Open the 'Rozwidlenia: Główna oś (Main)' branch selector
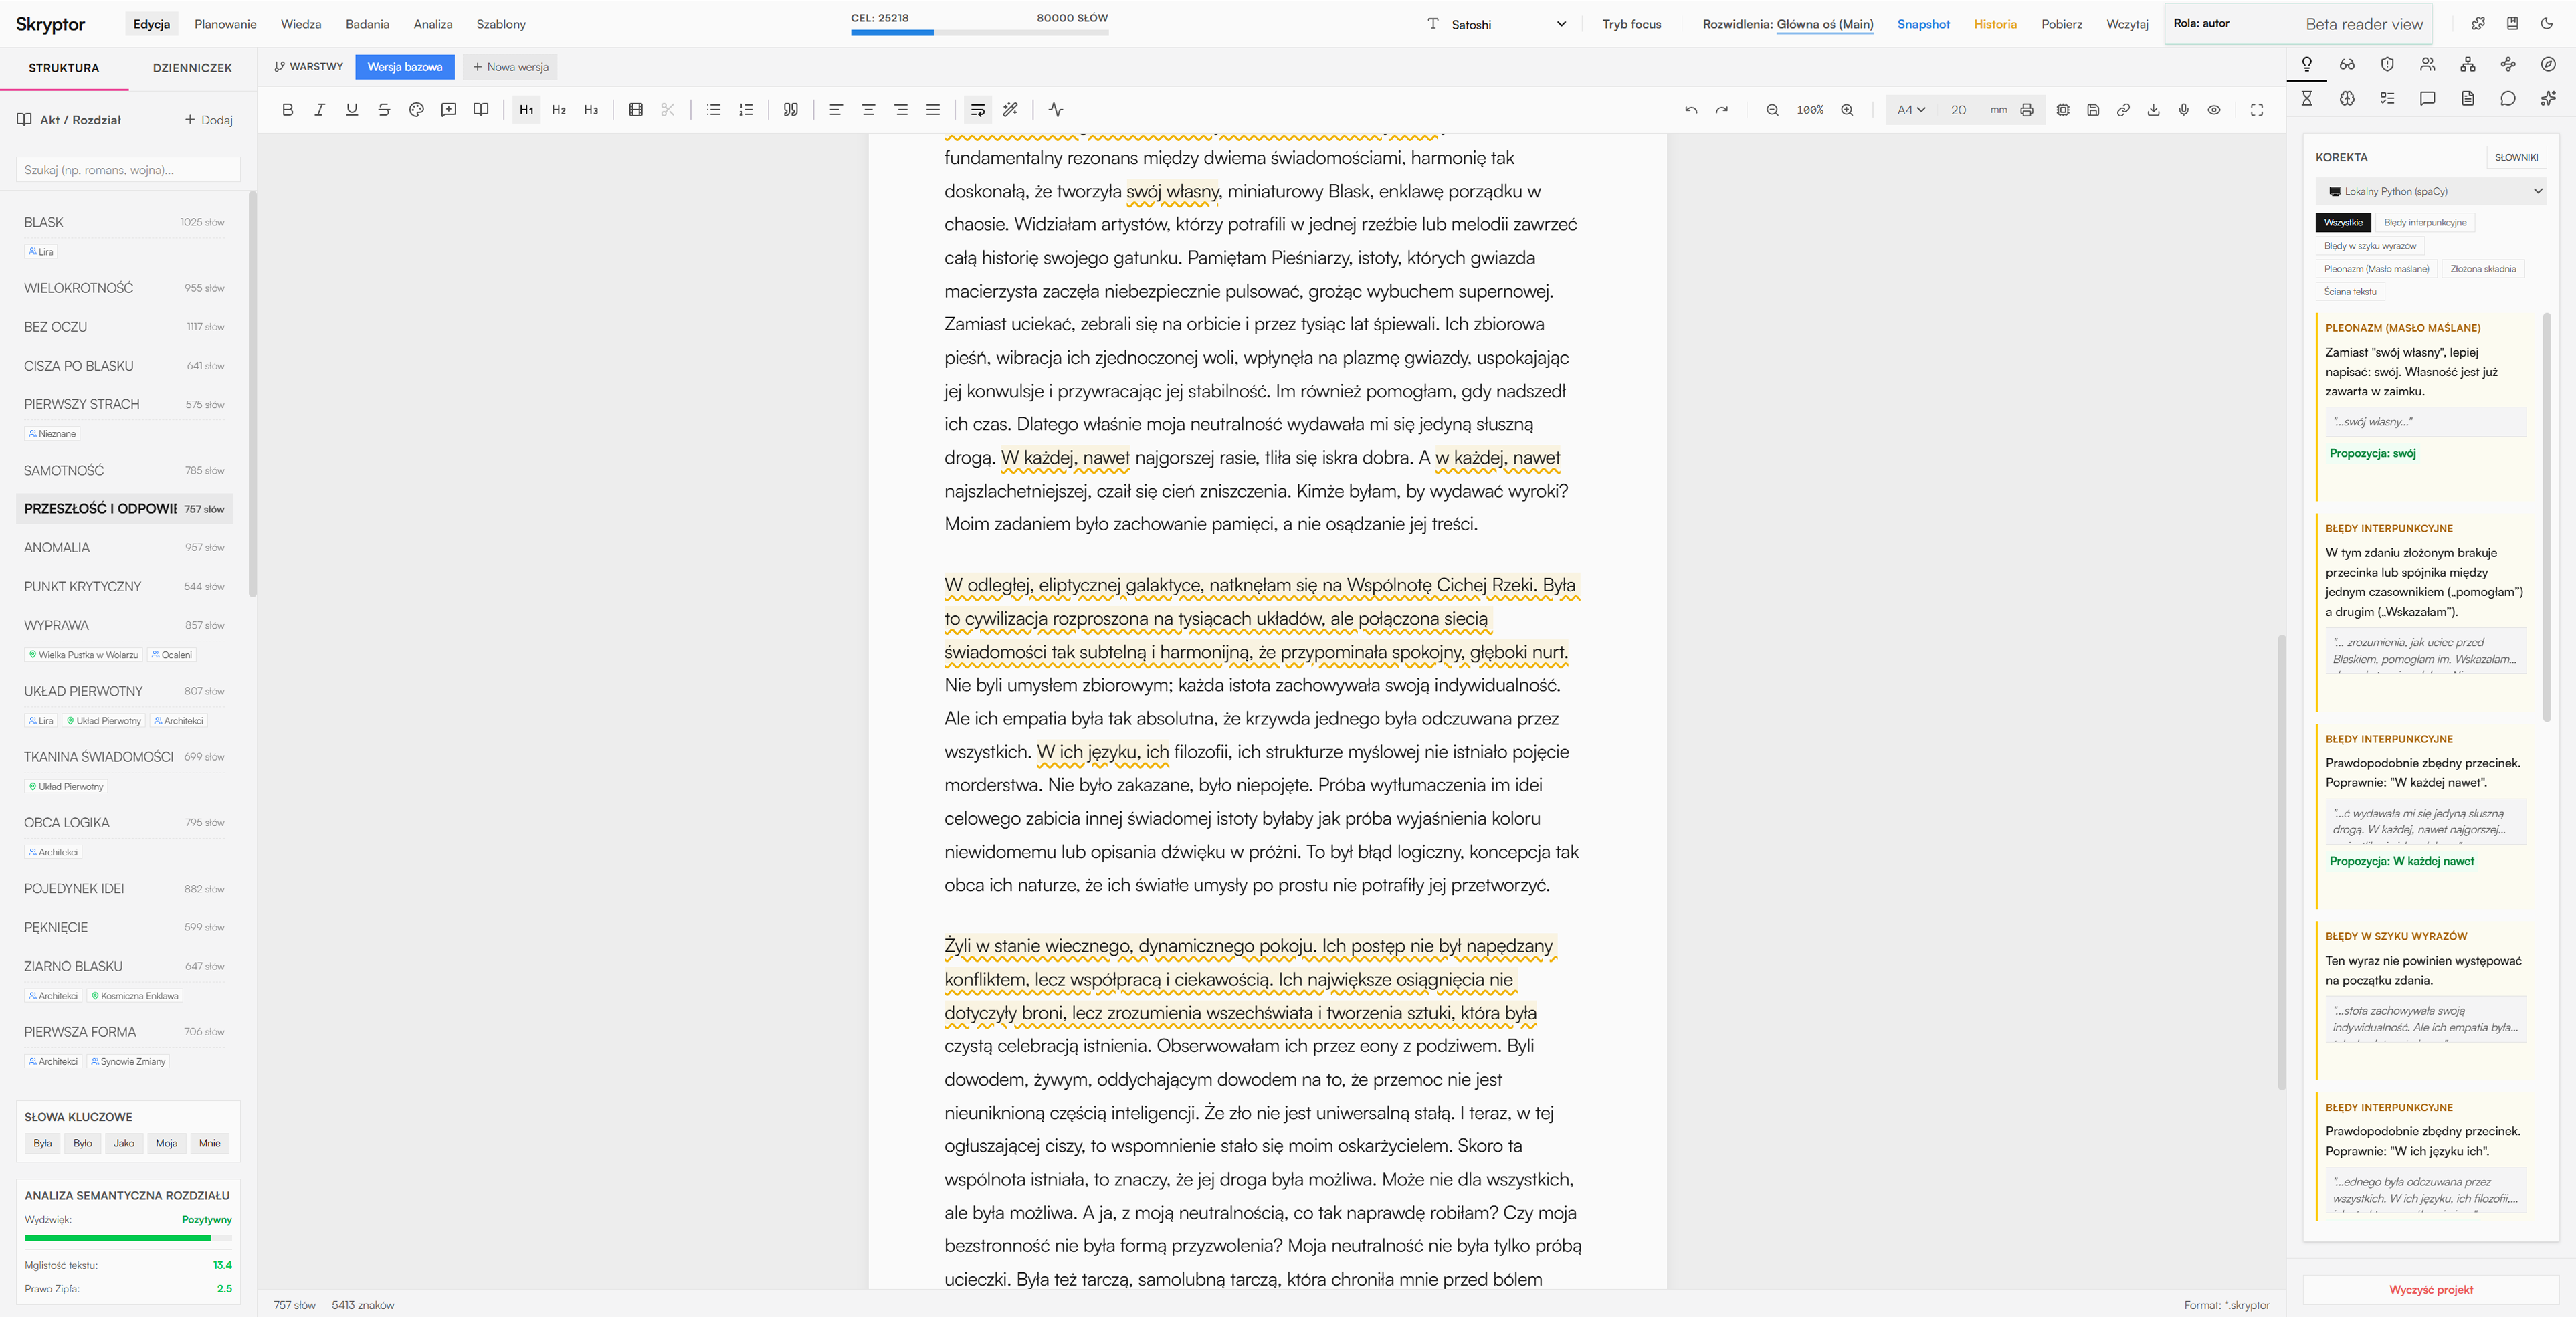 [x=1787, y=25]
